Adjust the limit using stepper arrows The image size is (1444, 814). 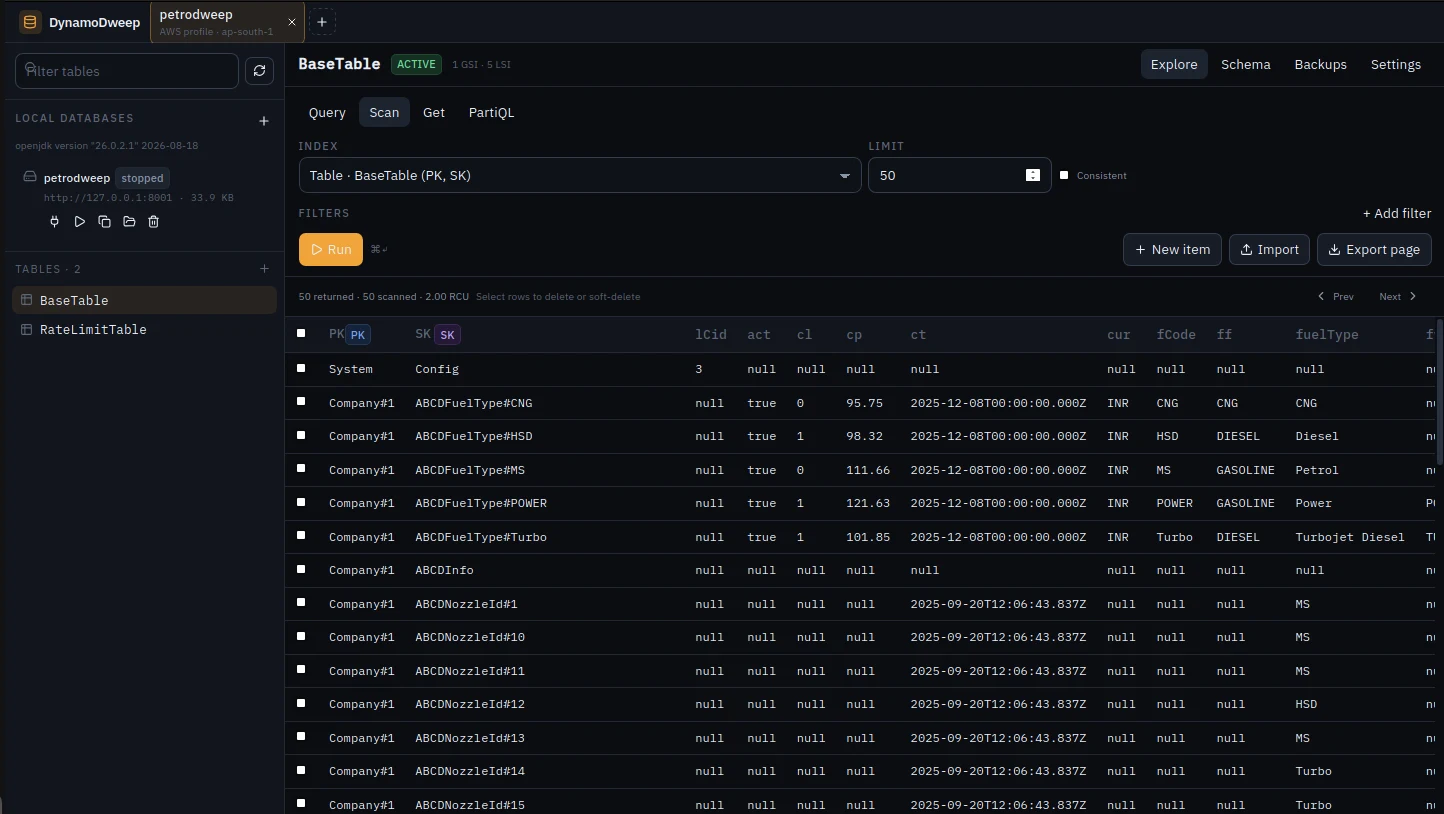tap(1033, 175)
